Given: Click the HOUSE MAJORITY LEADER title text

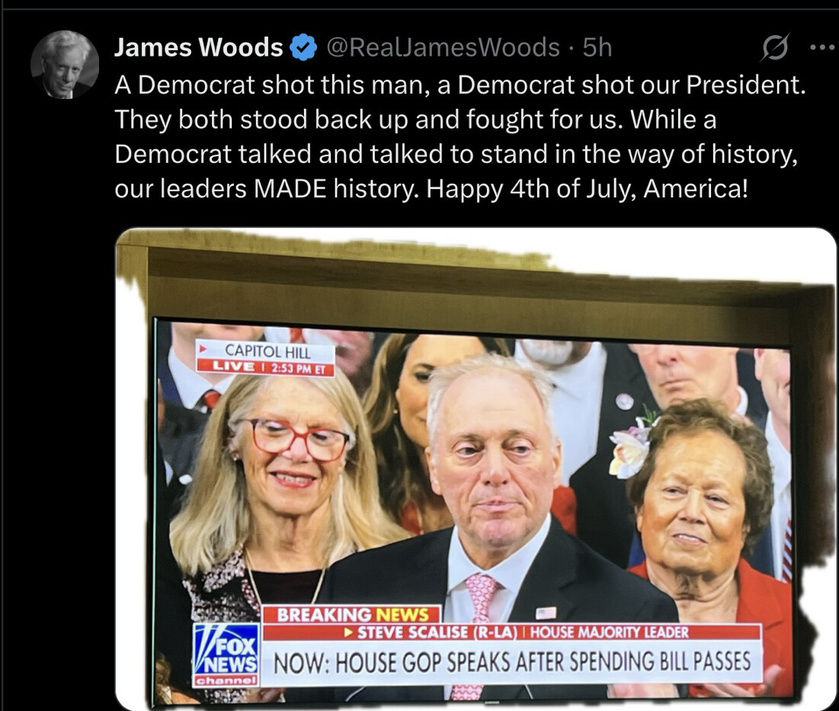Looking at the screenshot, I should tap(609, 632).
